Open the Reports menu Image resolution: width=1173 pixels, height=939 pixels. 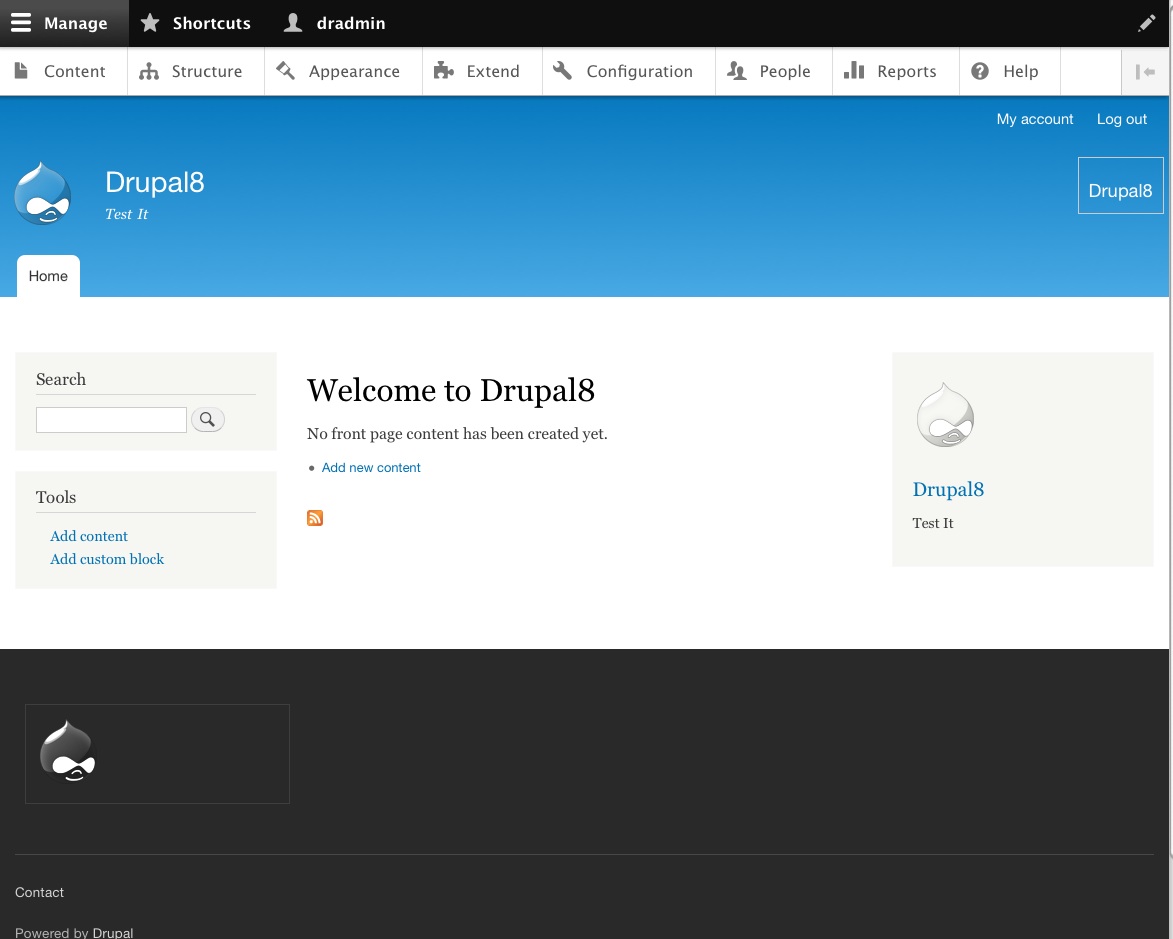[x=894, y=72]
